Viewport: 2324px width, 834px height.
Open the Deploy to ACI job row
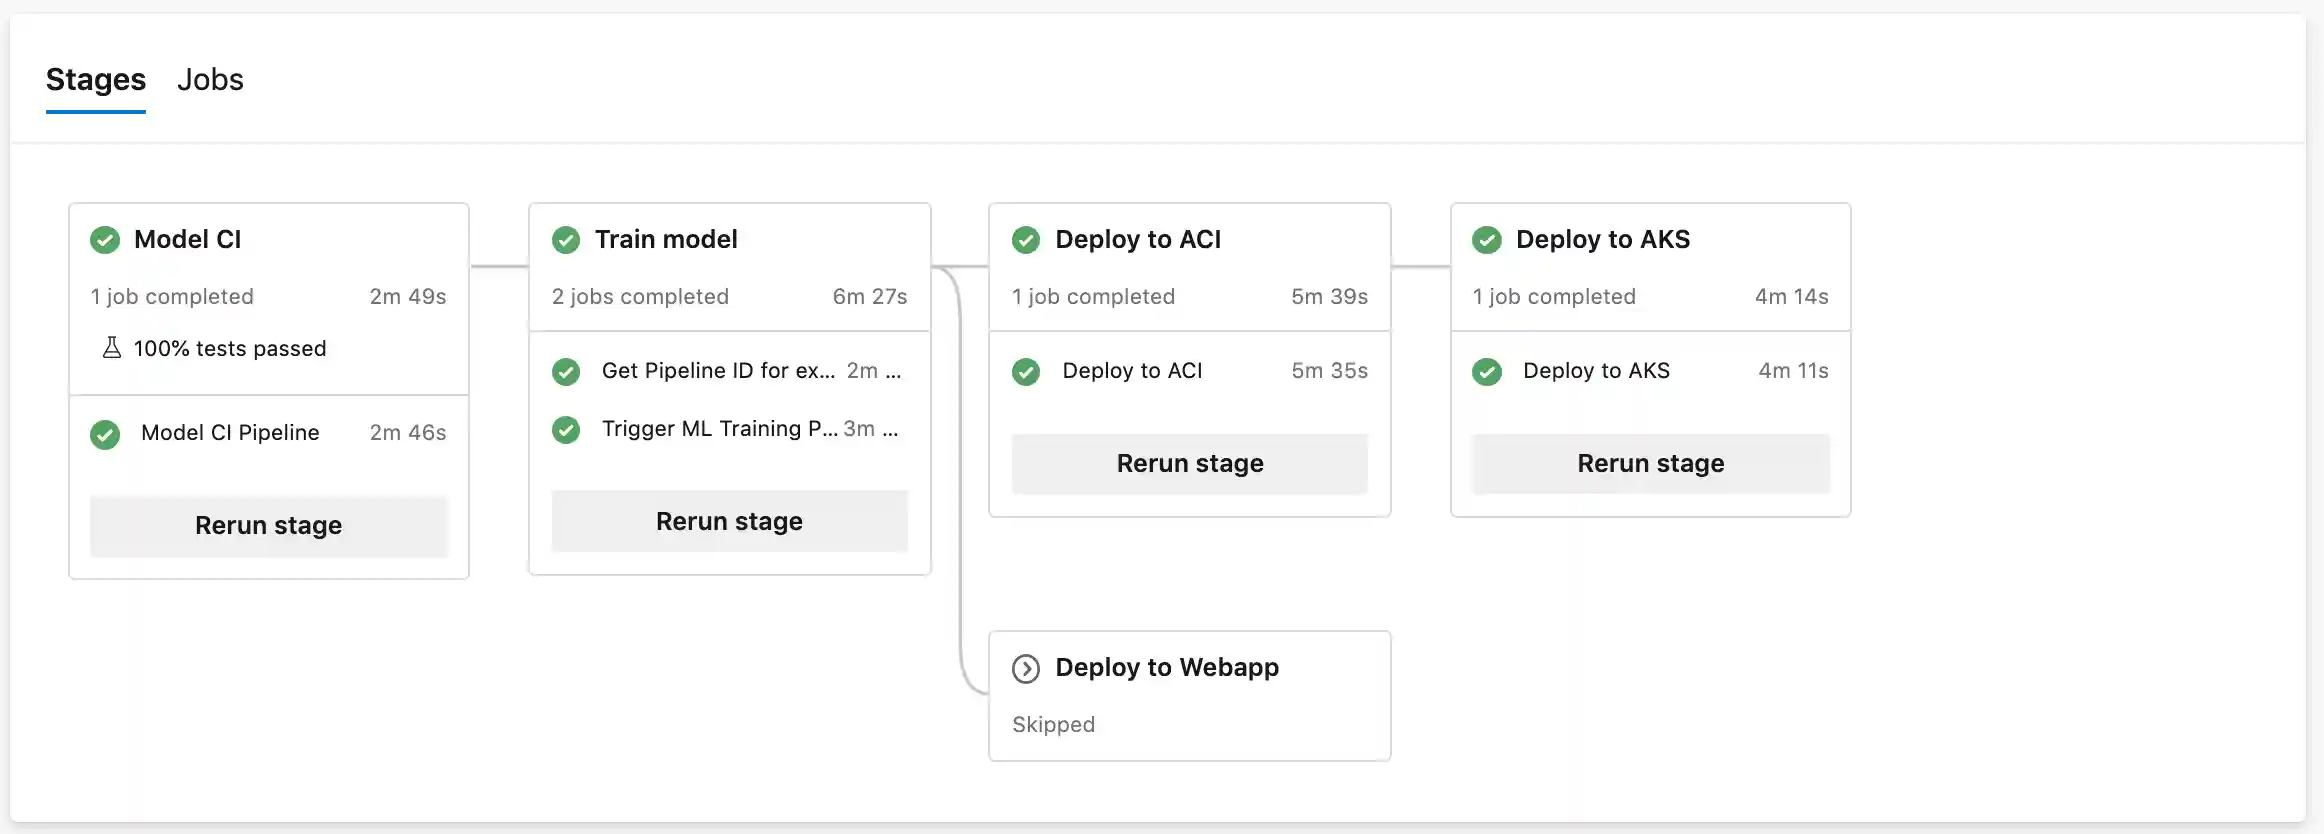[1133, 371]
